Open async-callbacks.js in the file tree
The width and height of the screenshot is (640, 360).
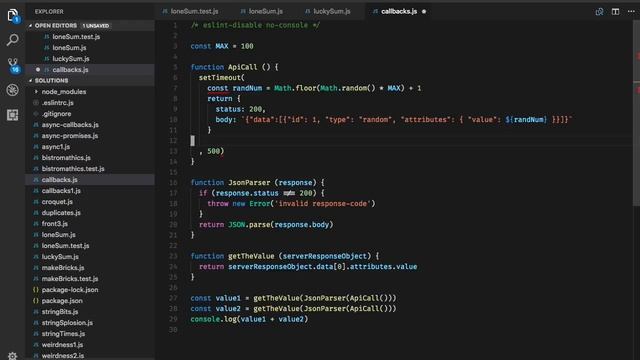[70, 125]
